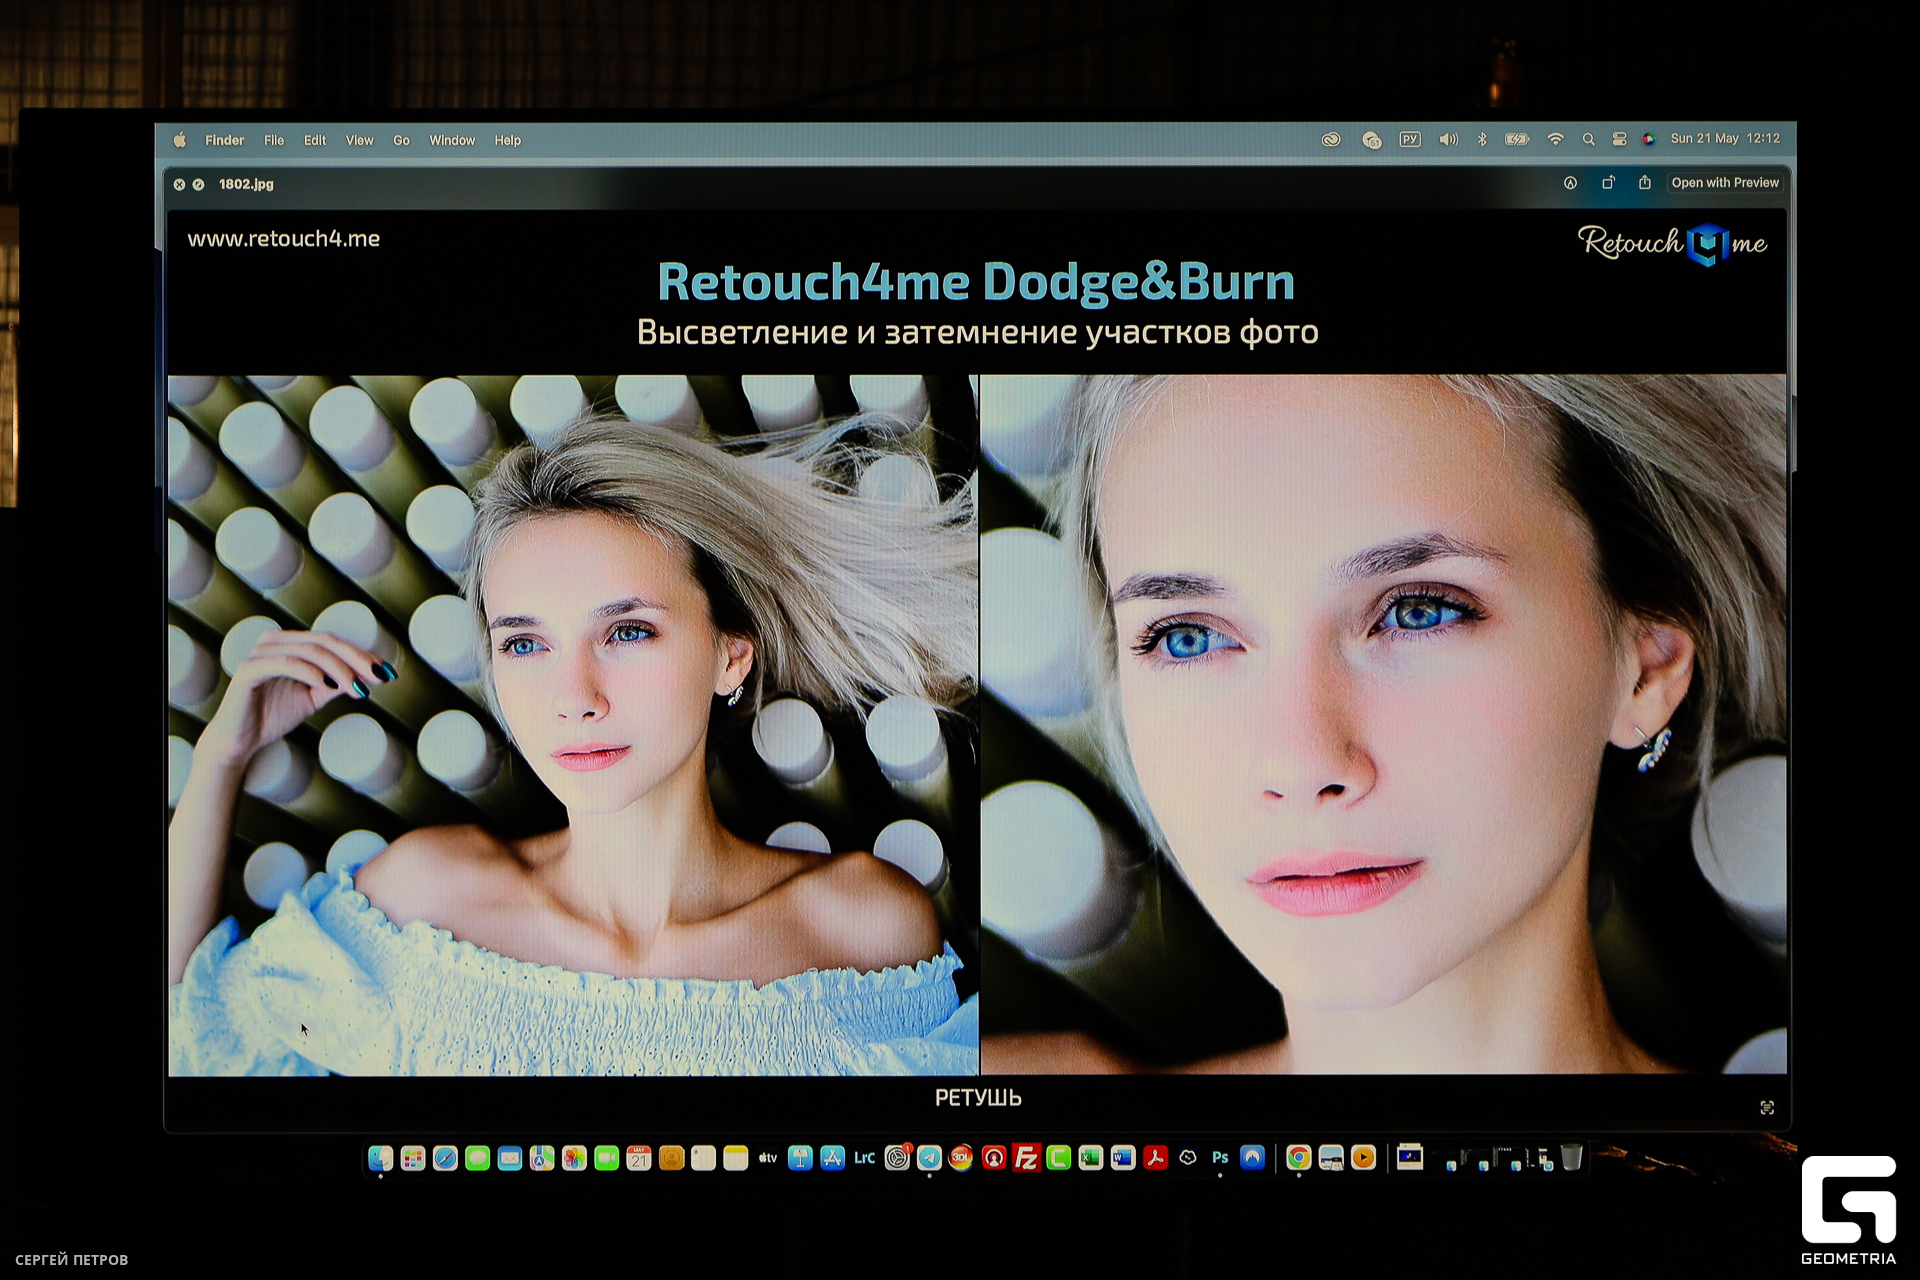Screen dimensions: 1920x1280
Task: Click the Share icon in Quick Look
Action: tap(1645, 183)
